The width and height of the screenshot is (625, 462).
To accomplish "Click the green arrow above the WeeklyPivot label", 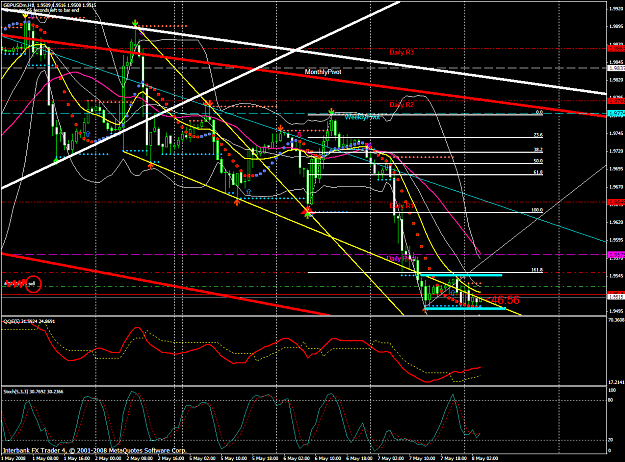I will pyautogui.click(x=331, y=111).
